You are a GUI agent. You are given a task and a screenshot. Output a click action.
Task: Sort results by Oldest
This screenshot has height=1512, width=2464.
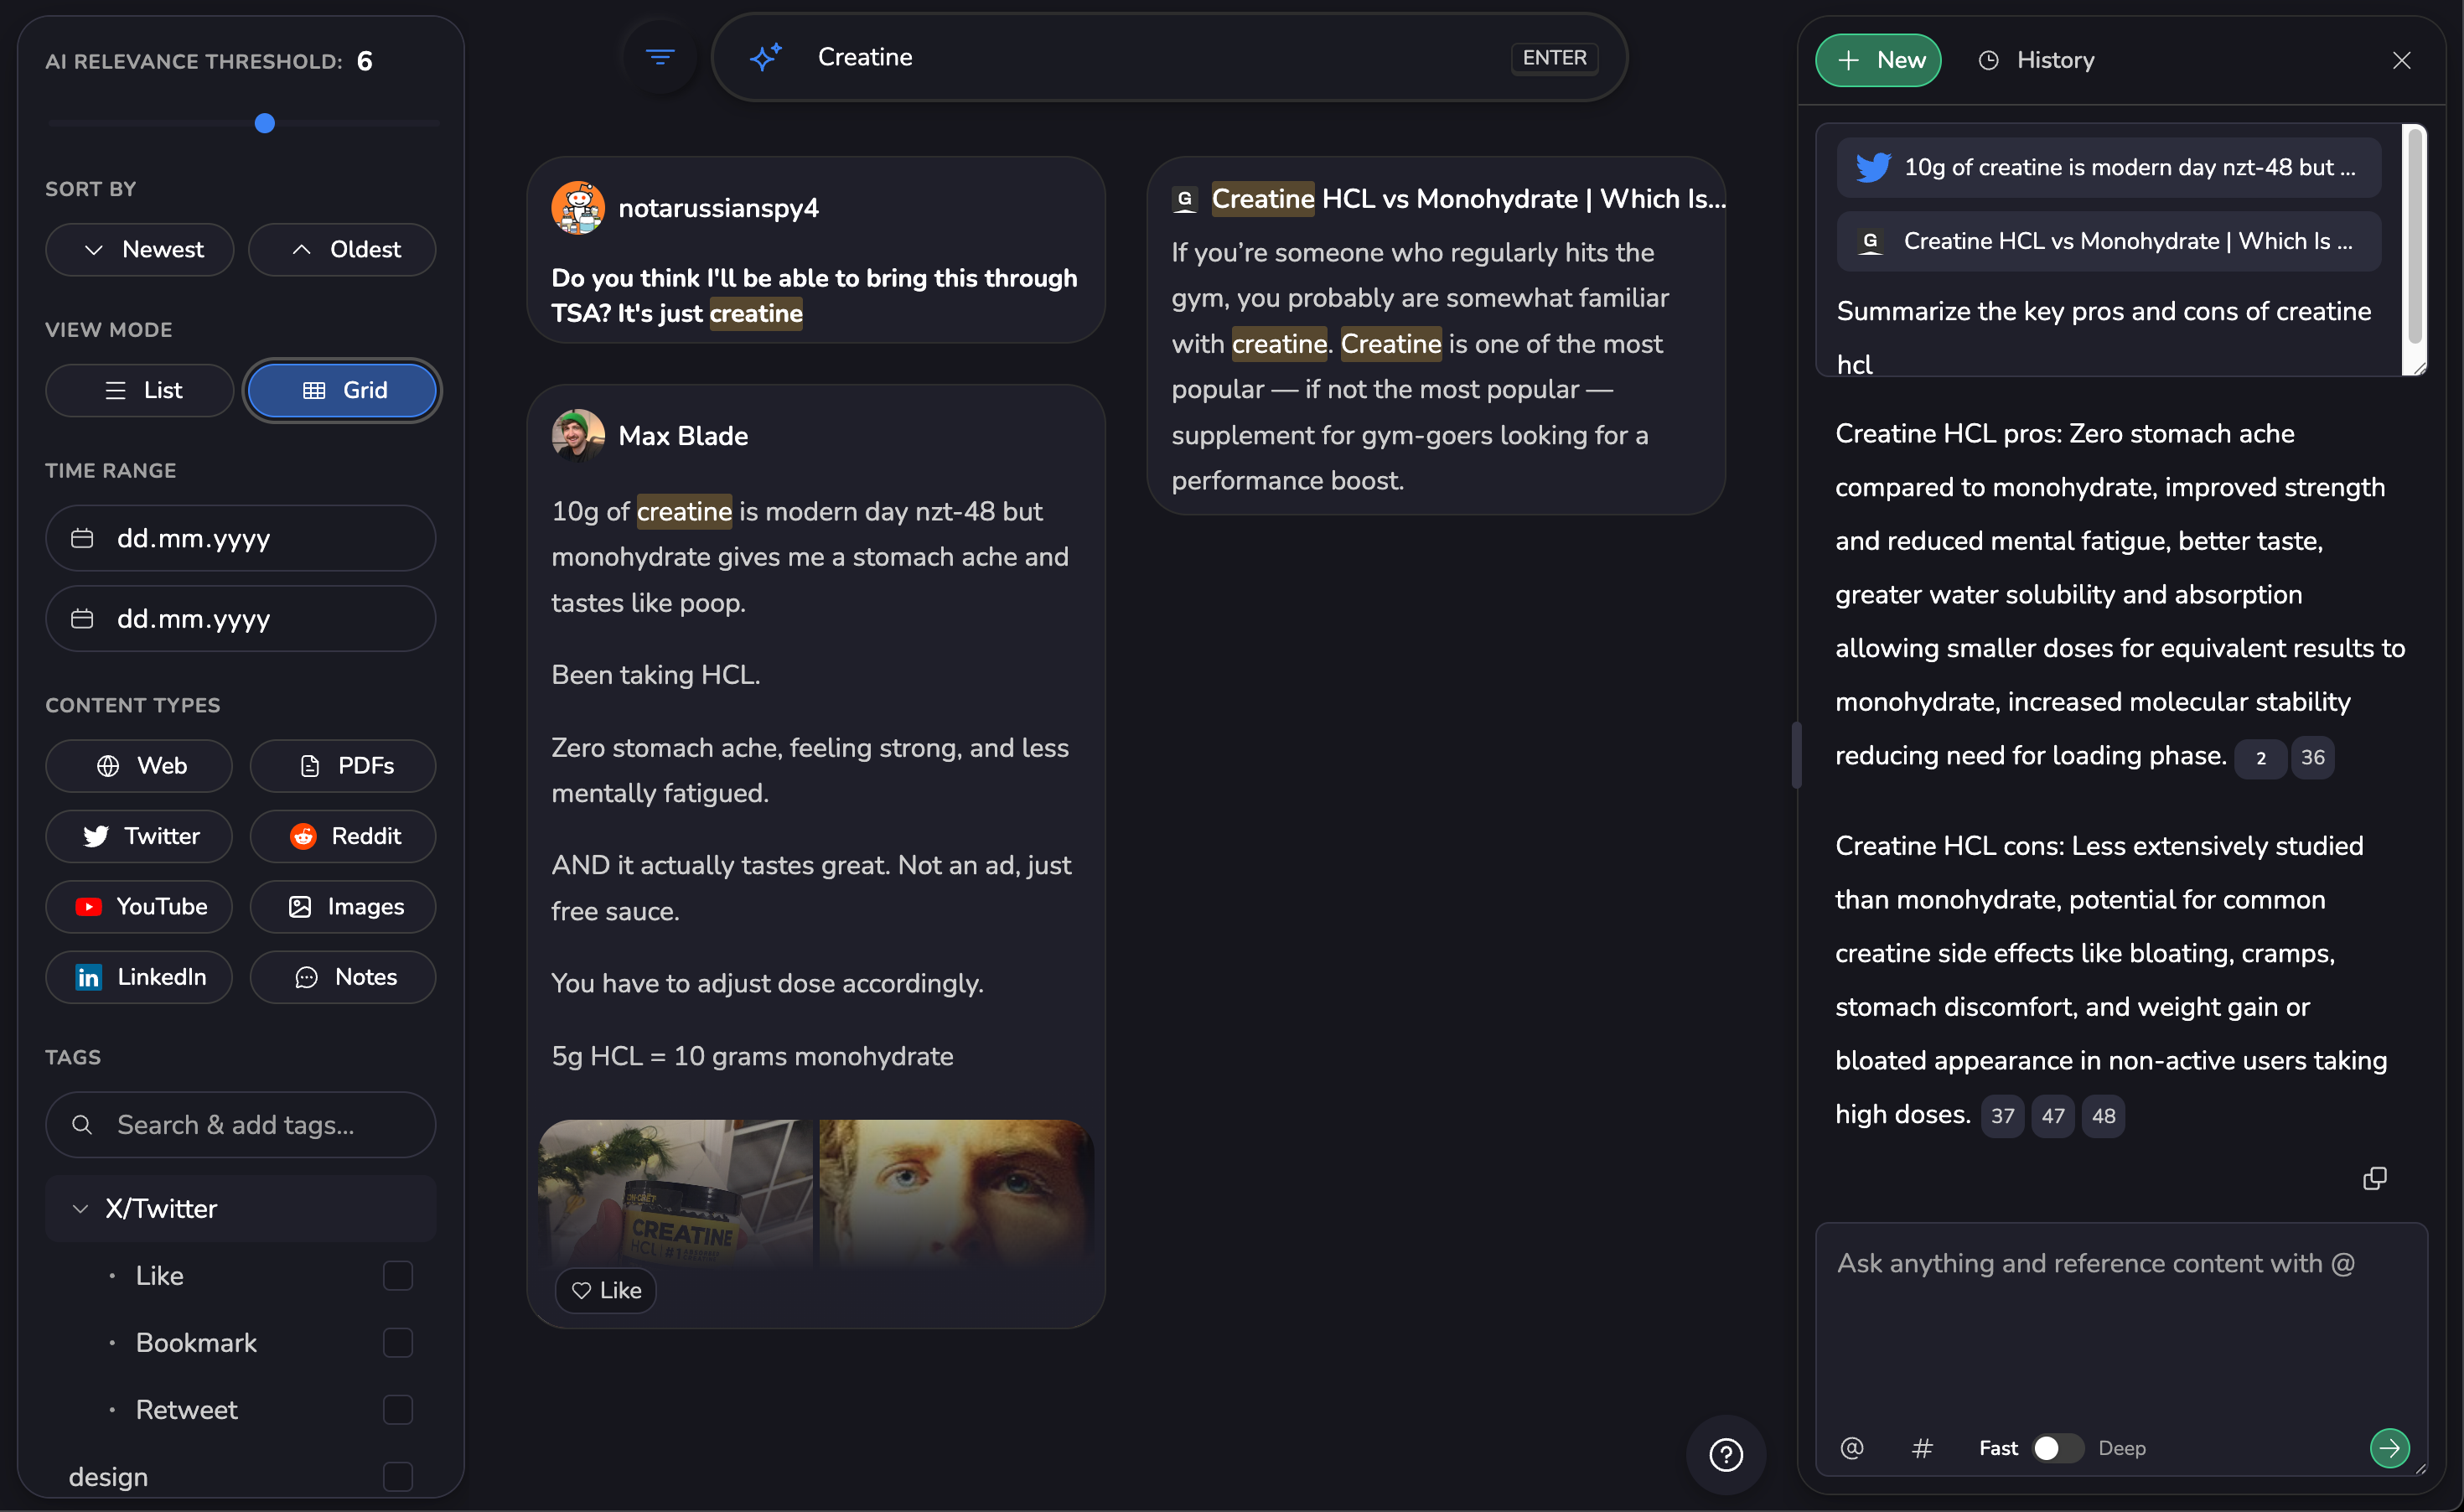pos(342,249)
